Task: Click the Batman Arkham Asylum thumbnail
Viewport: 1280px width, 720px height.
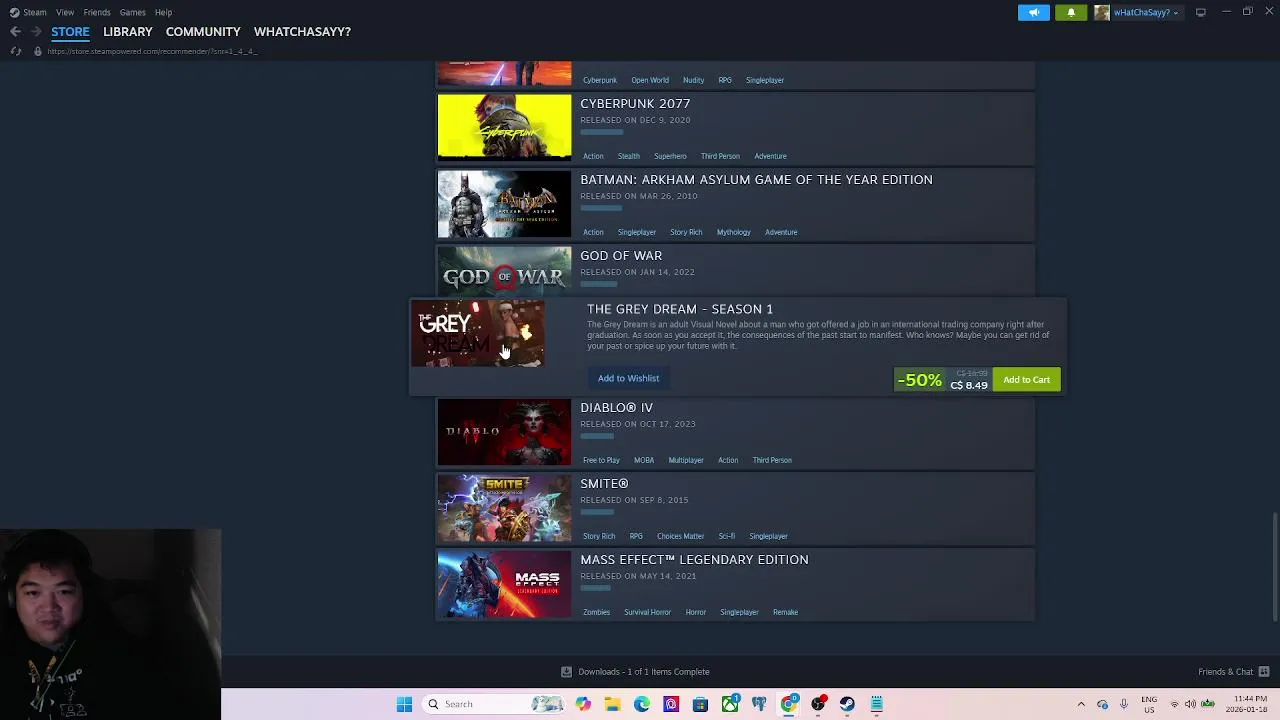Action: coord(504,204)
